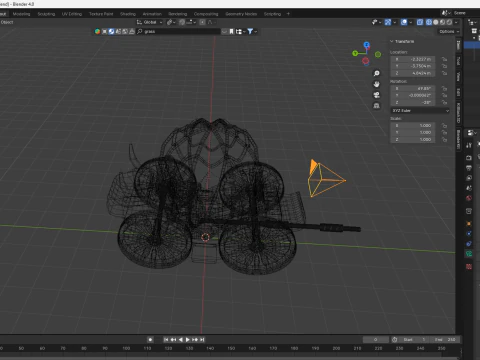The height and width of the screenshot is (360, 480).
Task: Open the World properties red globe icon
Action: pos(469,198)
